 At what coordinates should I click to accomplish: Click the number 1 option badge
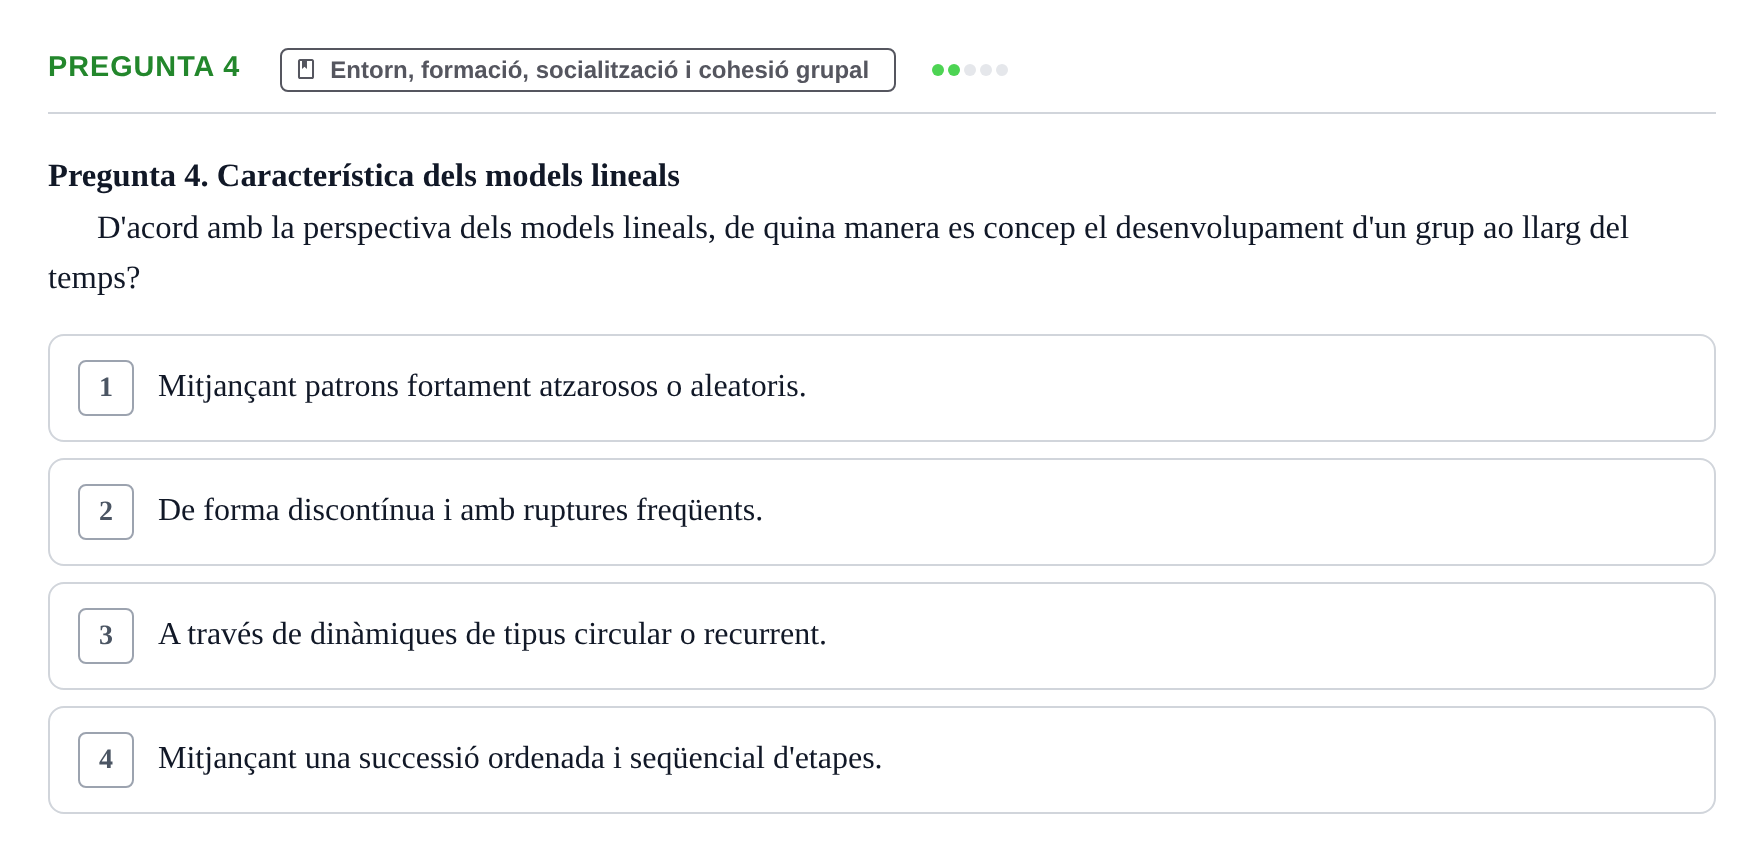(x=106, y=388)
